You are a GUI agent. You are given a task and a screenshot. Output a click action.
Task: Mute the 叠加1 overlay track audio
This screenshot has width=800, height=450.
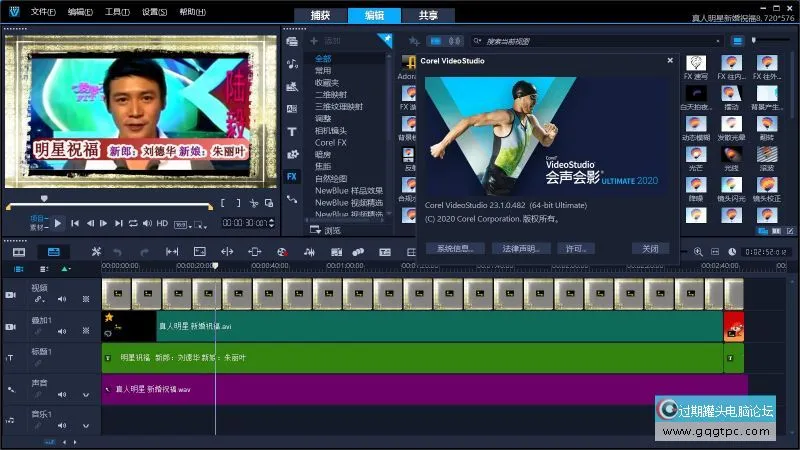(61, 332)
